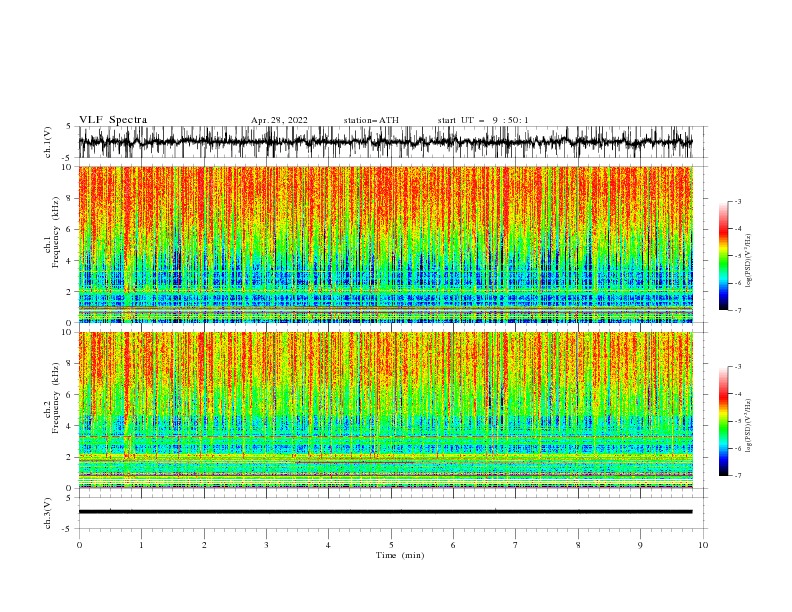
Task: Click the ch.1 spectrogram color scale bar
Action: (724, 256)
